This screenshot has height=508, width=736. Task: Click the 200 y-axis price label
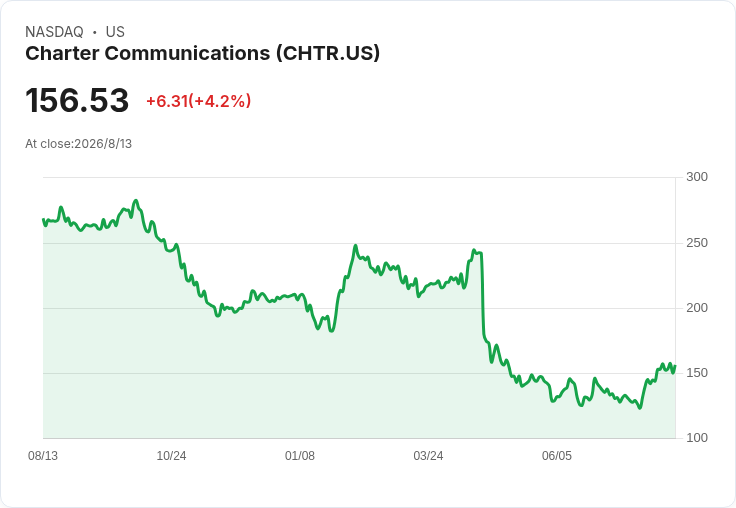(x=697, y=308)
